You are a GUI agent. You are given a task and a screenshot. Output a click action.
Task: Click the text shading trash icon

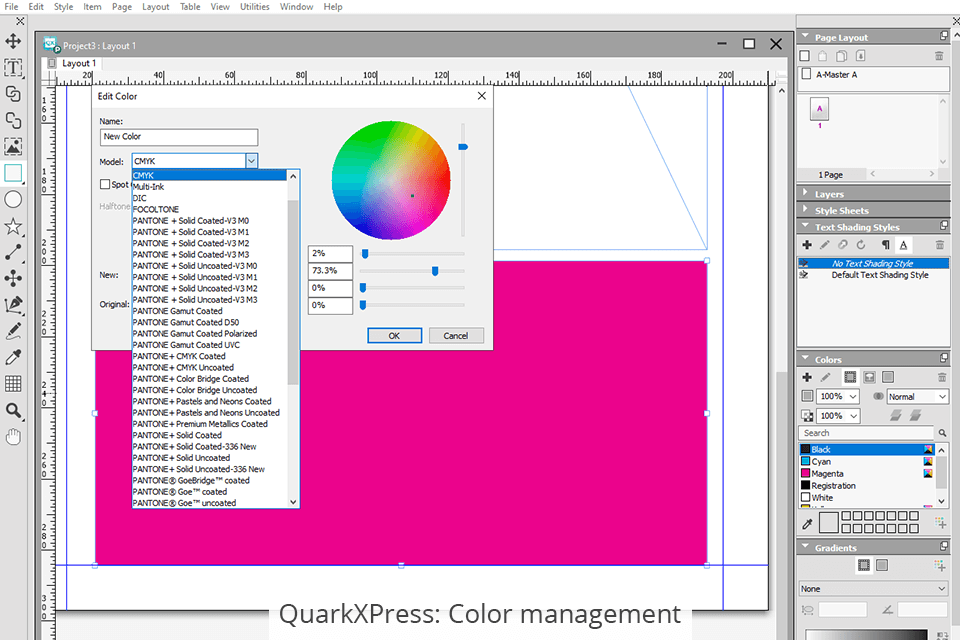(x=939, y=245)
